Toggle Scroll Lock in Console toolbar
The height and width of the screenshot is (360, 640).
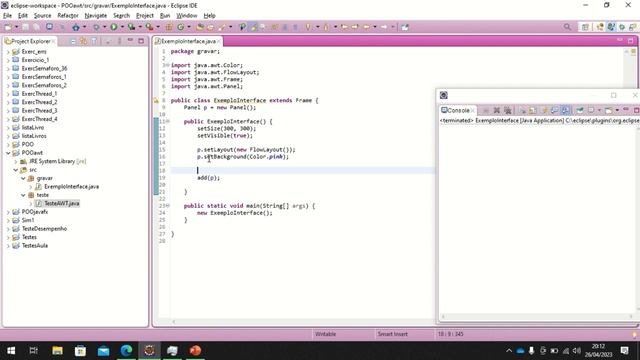(x=533, y=110)
